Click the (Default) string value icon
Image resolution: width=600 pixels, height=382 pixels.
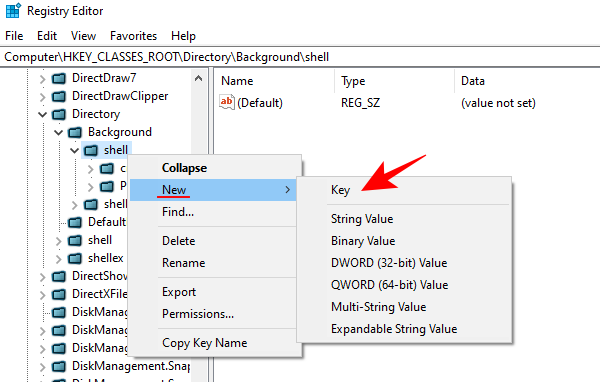(x=227, y=102)
